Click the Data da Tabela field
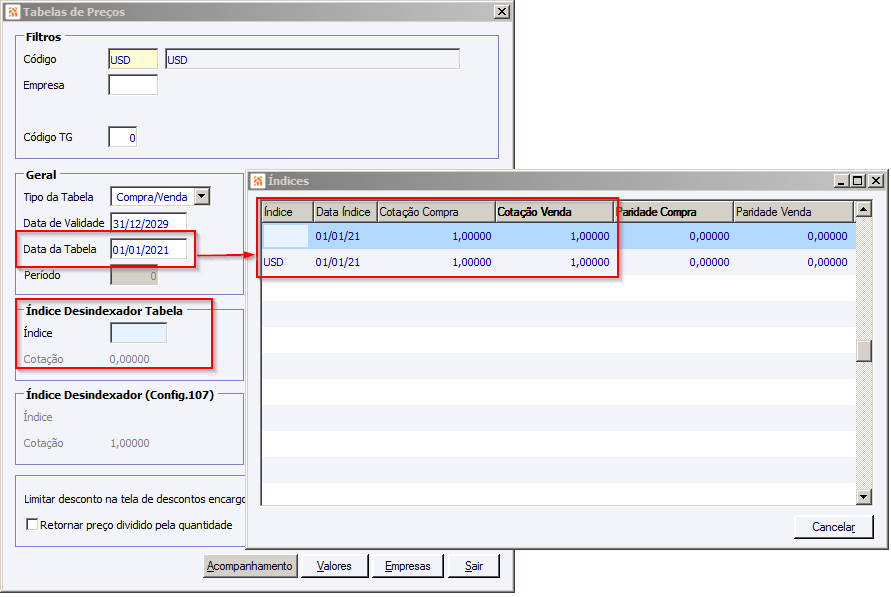The width and height of the screenshot is (891, 597). (149, 249)
